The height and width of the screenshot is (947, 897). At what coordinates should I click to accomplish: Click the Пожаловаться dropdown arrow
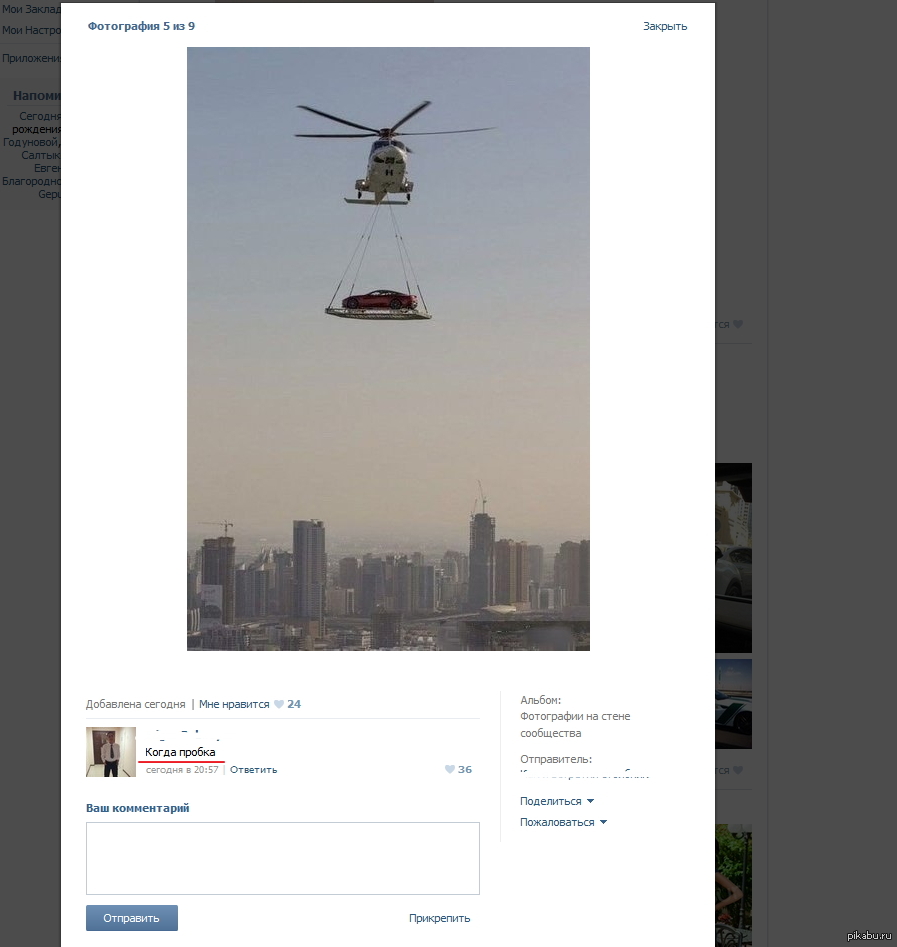(x=603, y=822)
